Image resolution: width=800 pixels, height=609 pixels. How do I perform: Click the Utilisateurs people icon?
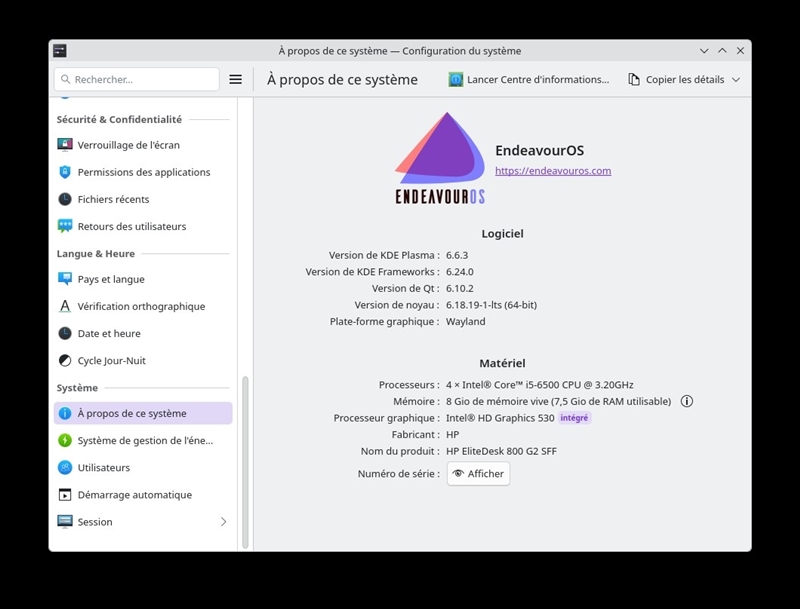[66, 467]
